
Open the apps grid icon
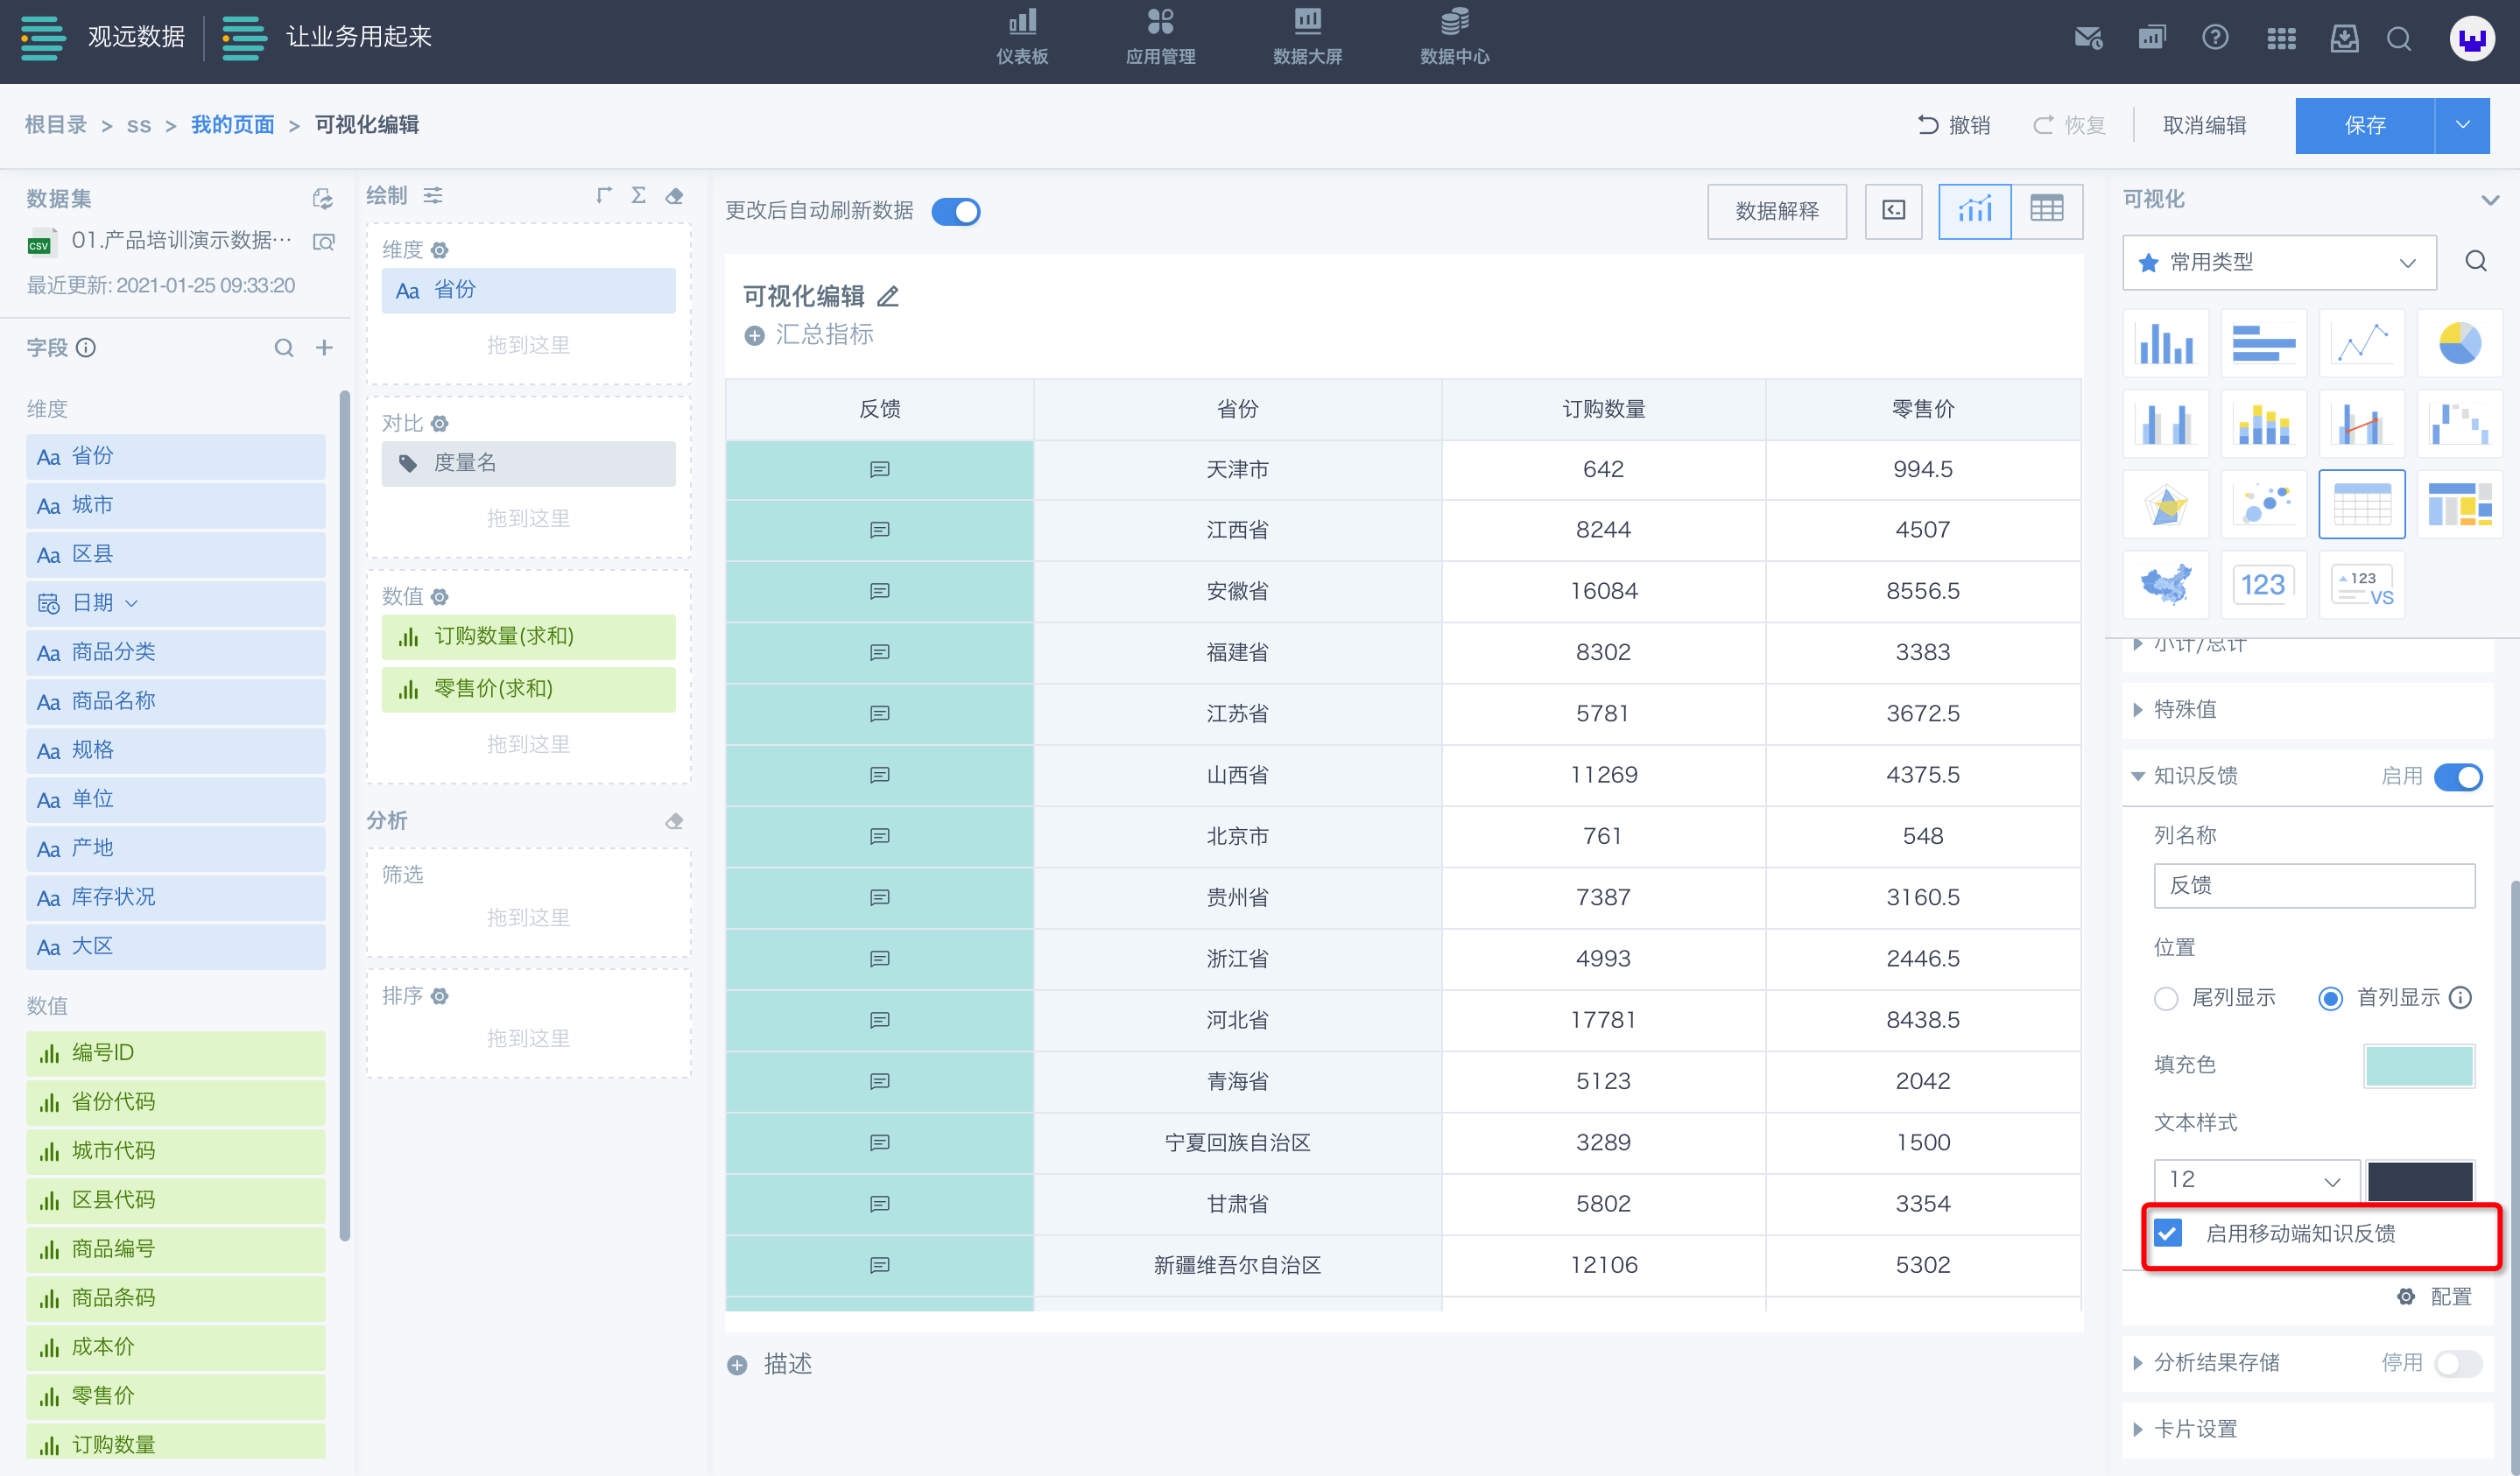click(x=2281, y=38)
